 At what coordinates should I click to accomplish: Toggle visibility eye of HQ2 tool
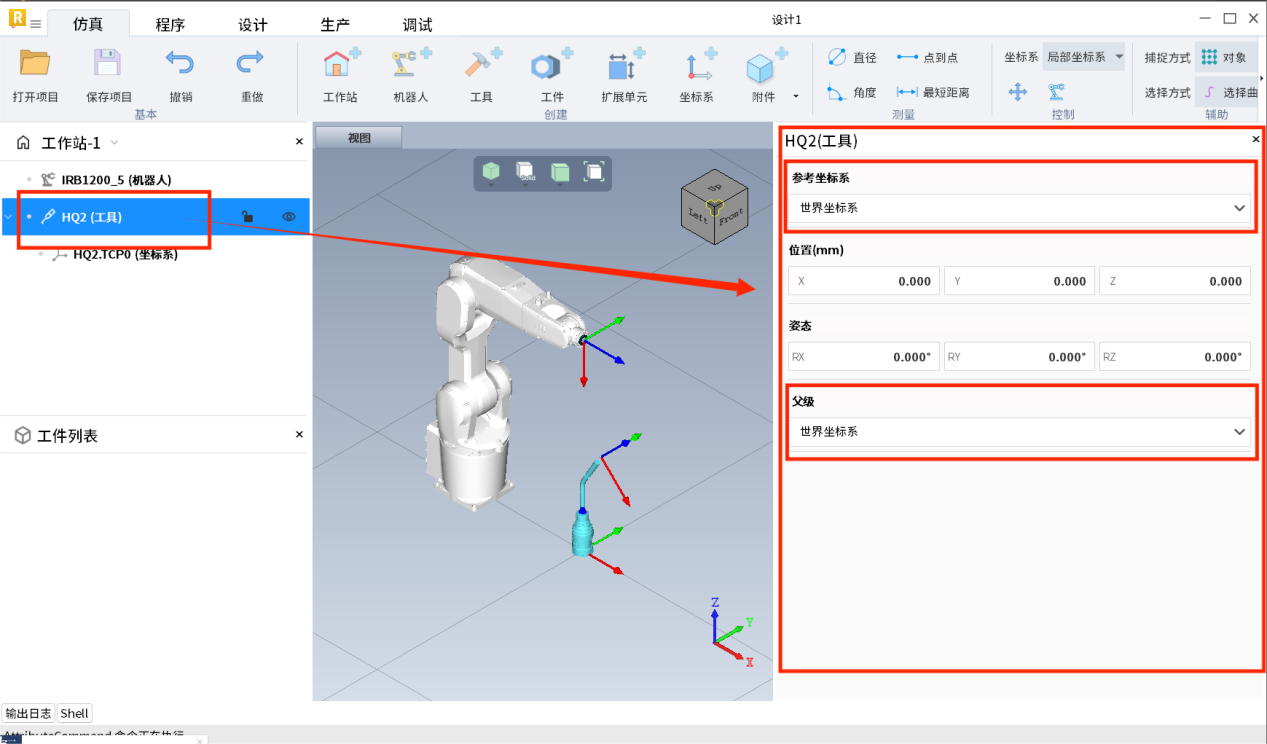(289, 217)
